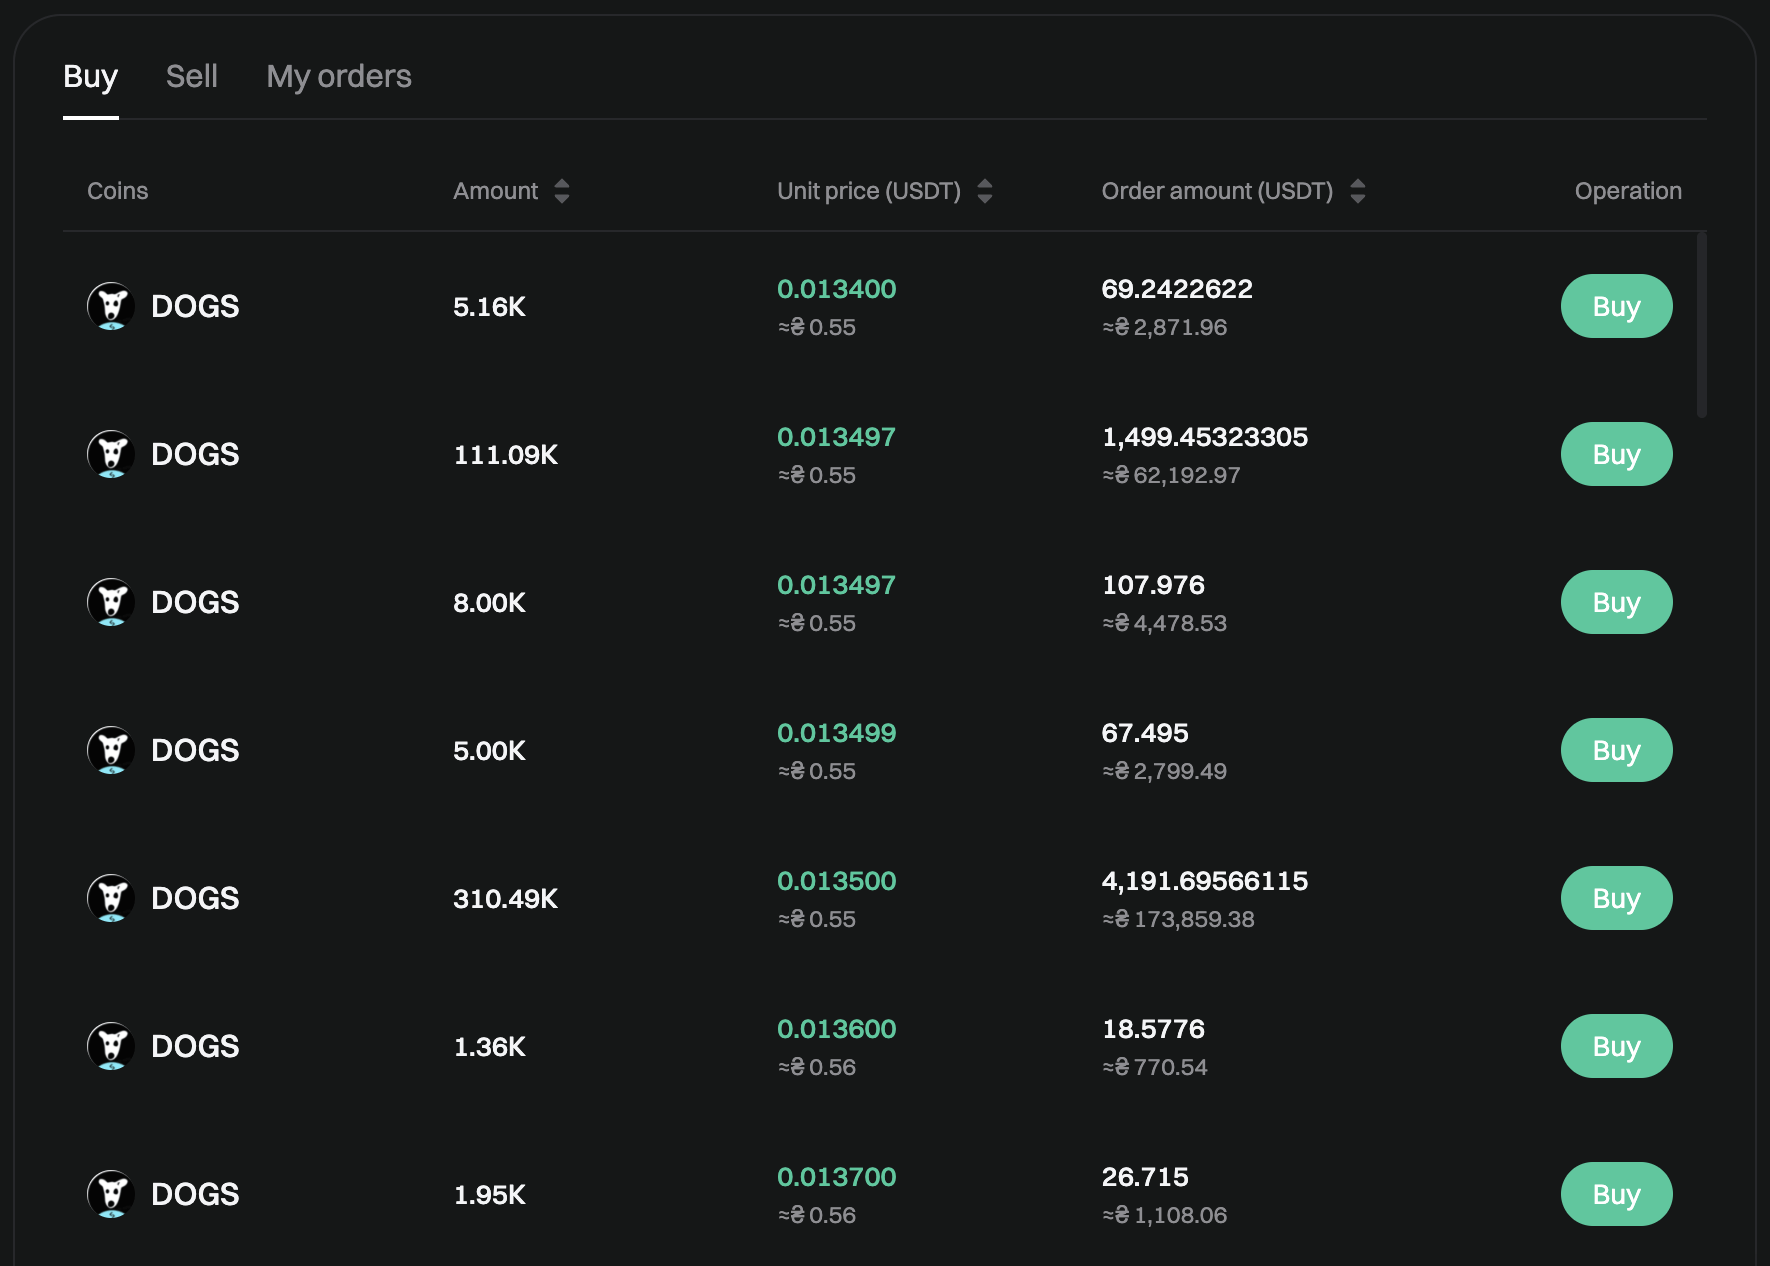Open the My orders tab
Viewport: 1770px width, 1266px height.
339,76
